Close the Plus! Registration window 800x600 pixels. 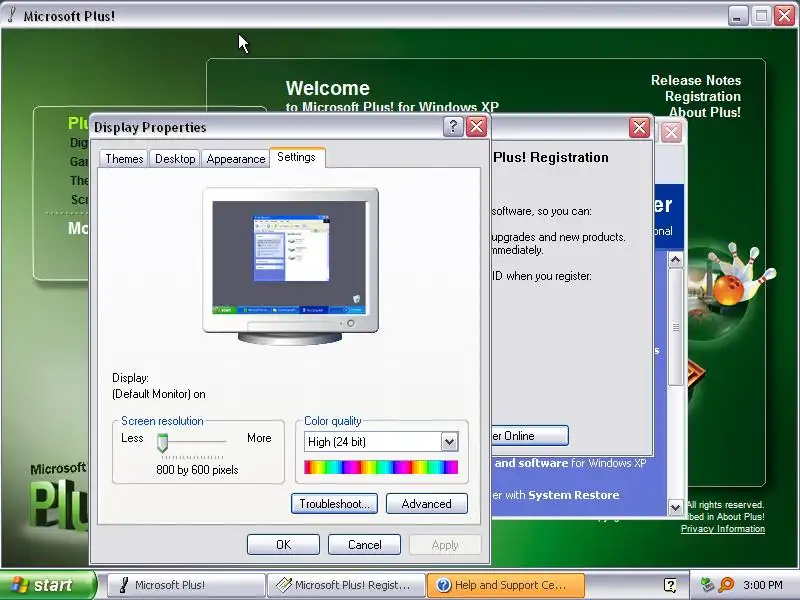point(639,128)
